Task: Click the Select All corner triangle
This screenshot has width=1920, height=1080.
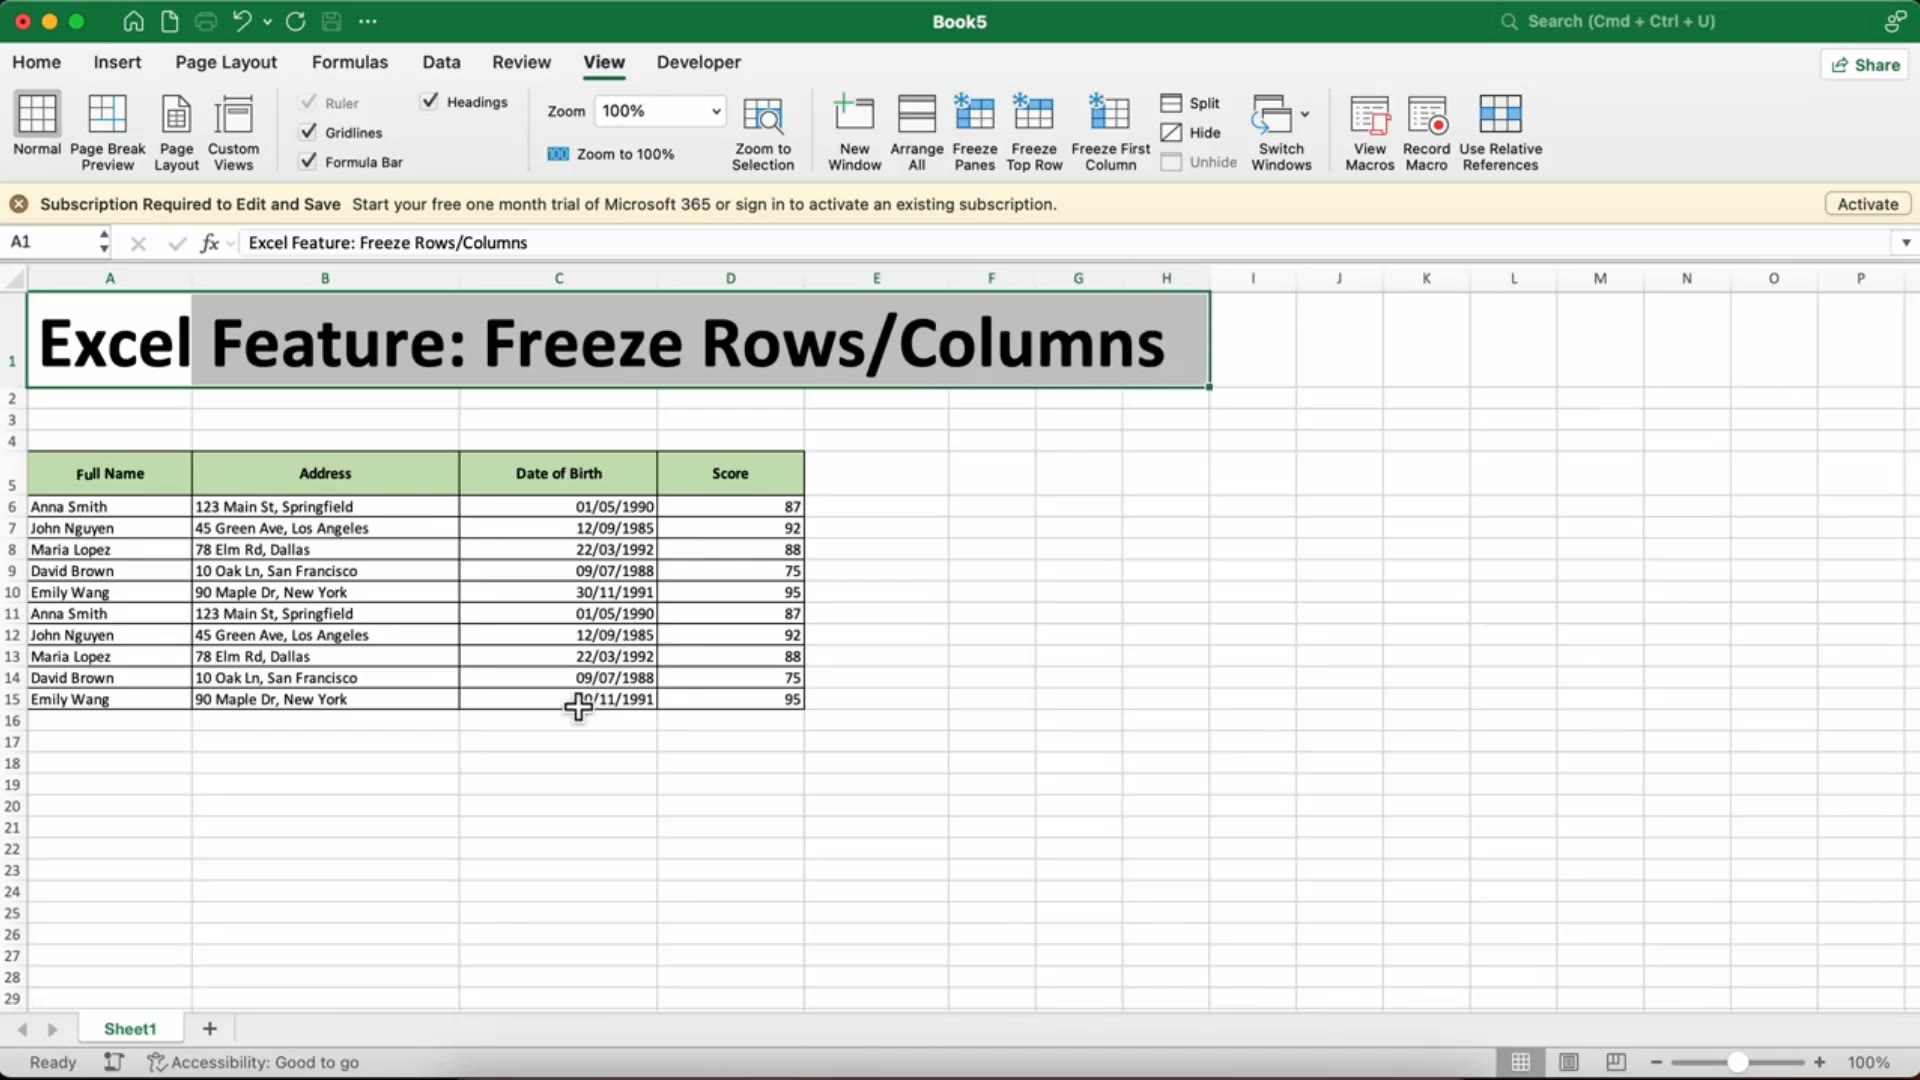Action: click(14, 278)
